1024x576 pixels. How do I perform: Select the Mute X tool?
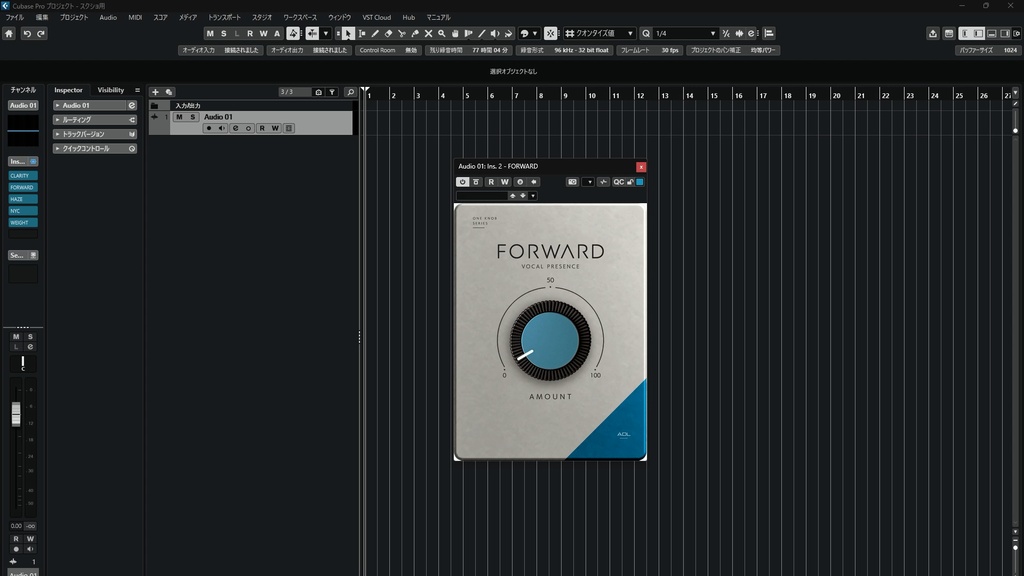pos(428,33)
